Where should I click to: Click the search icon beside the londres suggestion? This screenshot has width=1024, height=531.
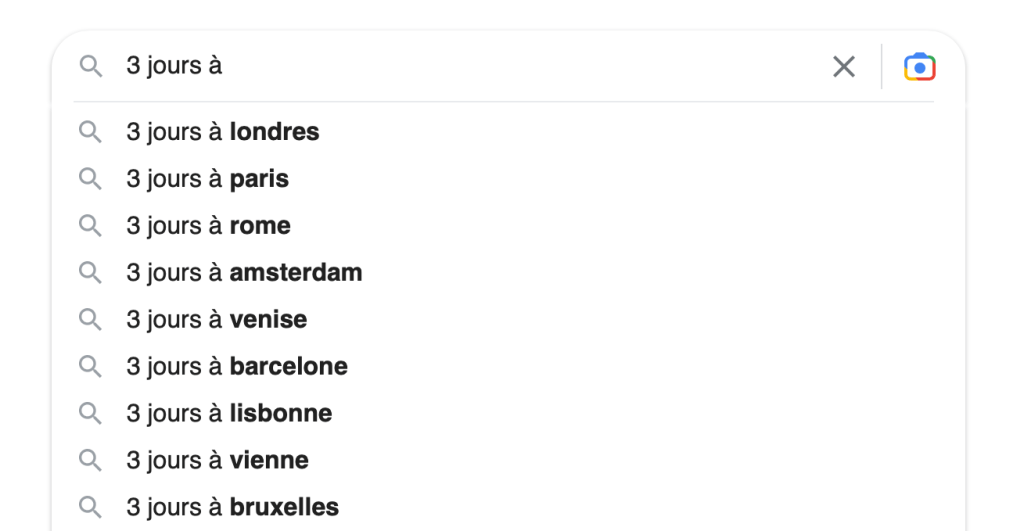pyautogui.click(x=91, y=132)
